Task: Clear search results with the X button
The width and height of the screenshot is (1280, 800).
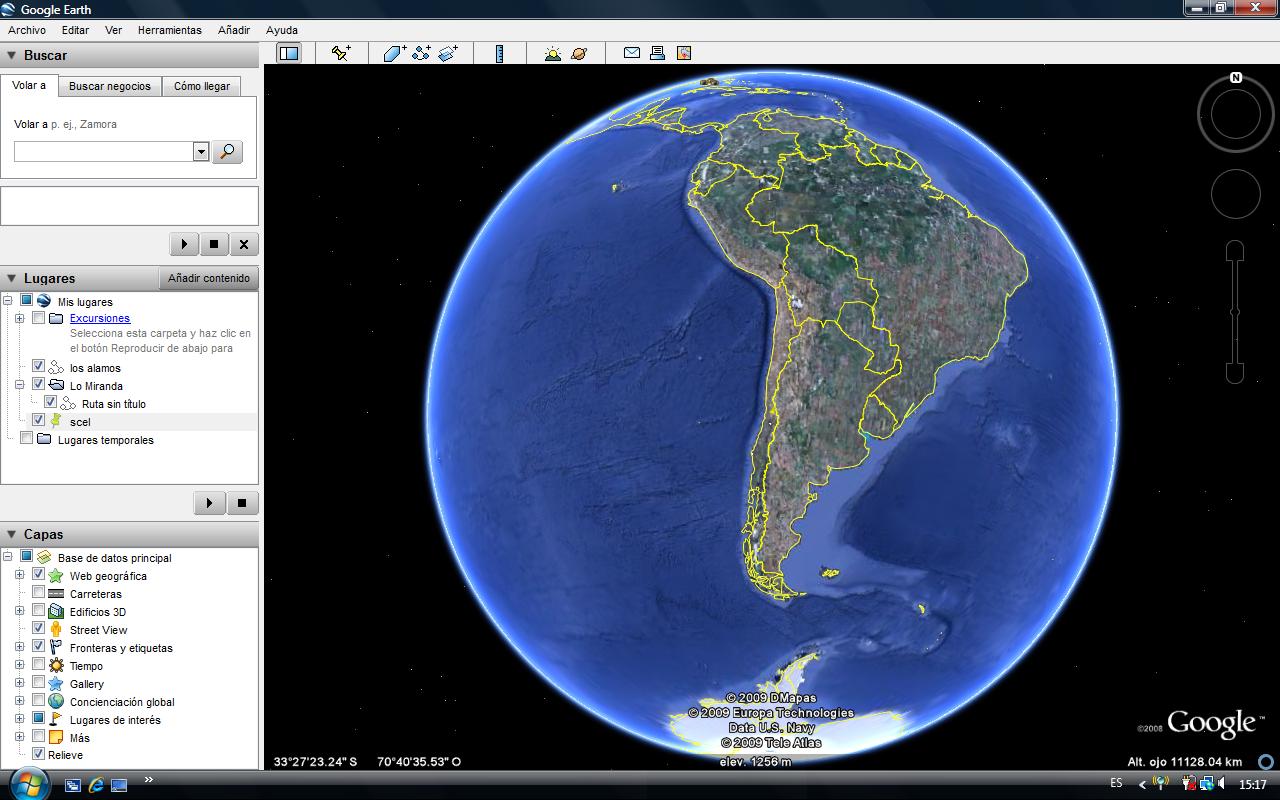Action: pos(244,244)
